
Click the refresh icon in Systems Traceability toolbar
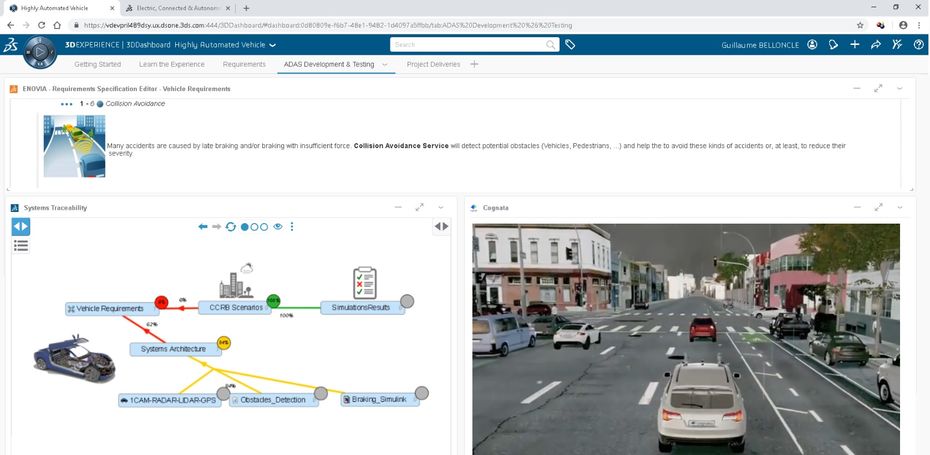tap(231, 227)
